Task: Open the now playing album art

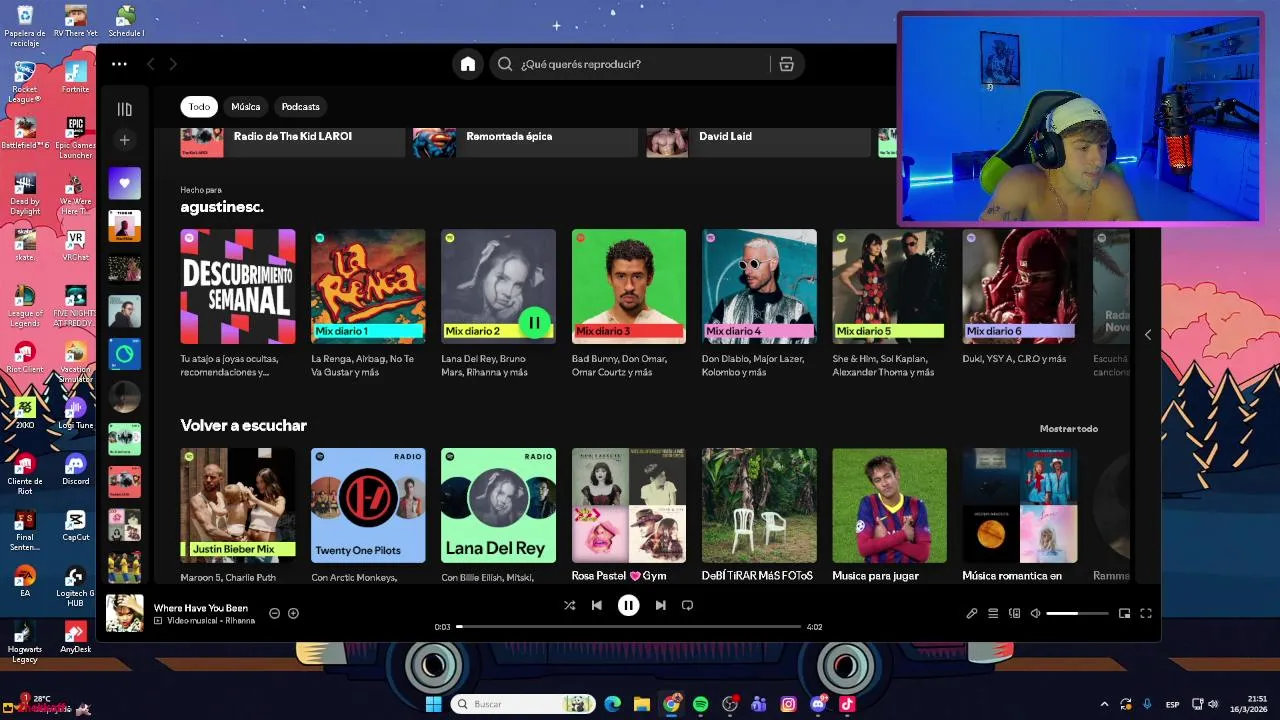Action: tap(125, 613)
